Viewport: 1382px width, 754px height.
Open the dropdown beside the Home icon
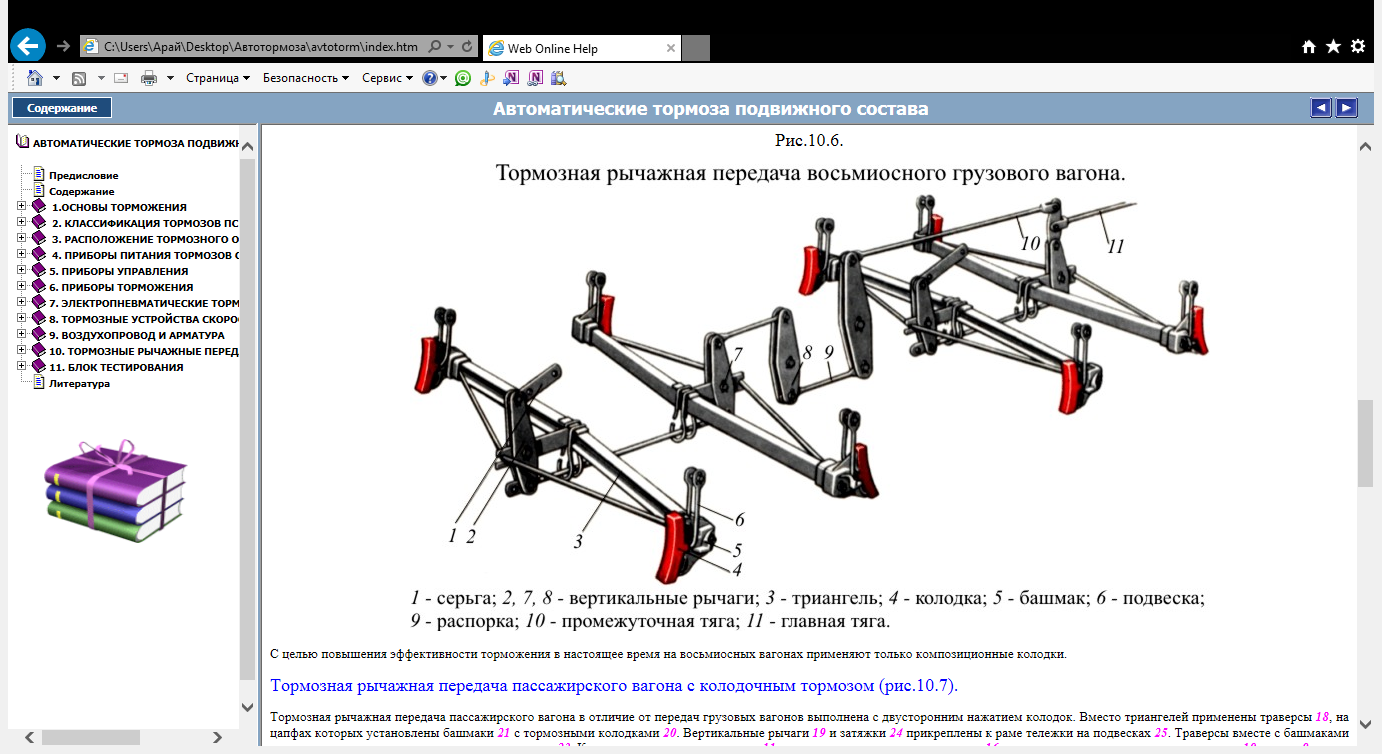pos(56,78)
